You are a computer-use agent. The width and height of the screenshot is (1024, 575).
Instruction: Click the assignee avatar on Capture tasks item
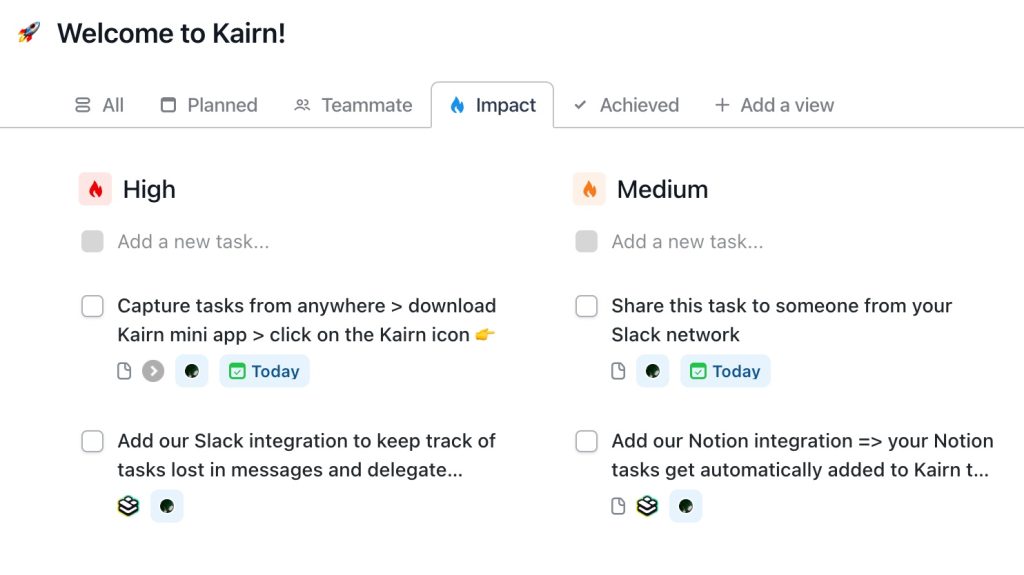(x=191, y=371)
